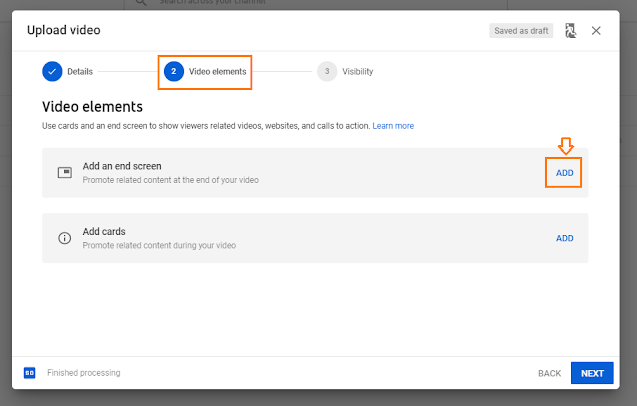Screen dimensions: 637x406
Task: Click the SD quality badge icon
Action: 29,373
